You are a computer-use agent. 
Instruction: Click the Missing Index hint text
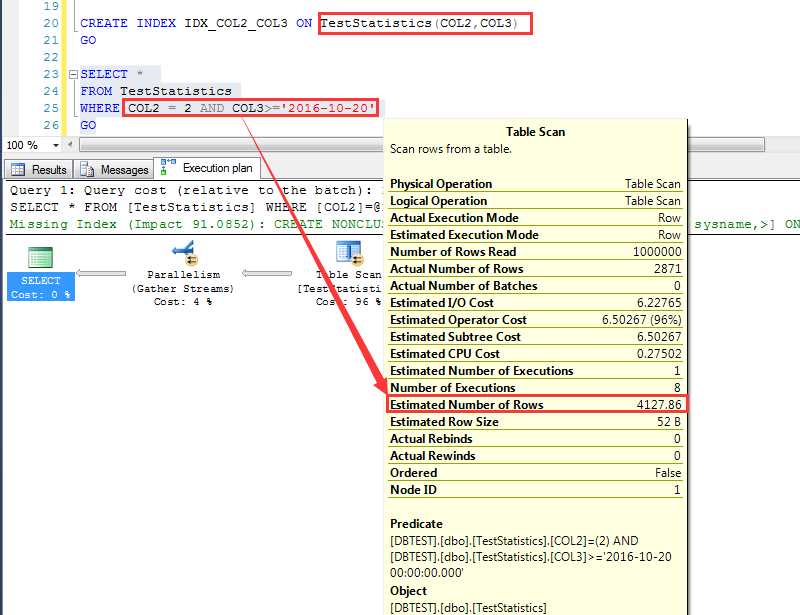[196, 224]
